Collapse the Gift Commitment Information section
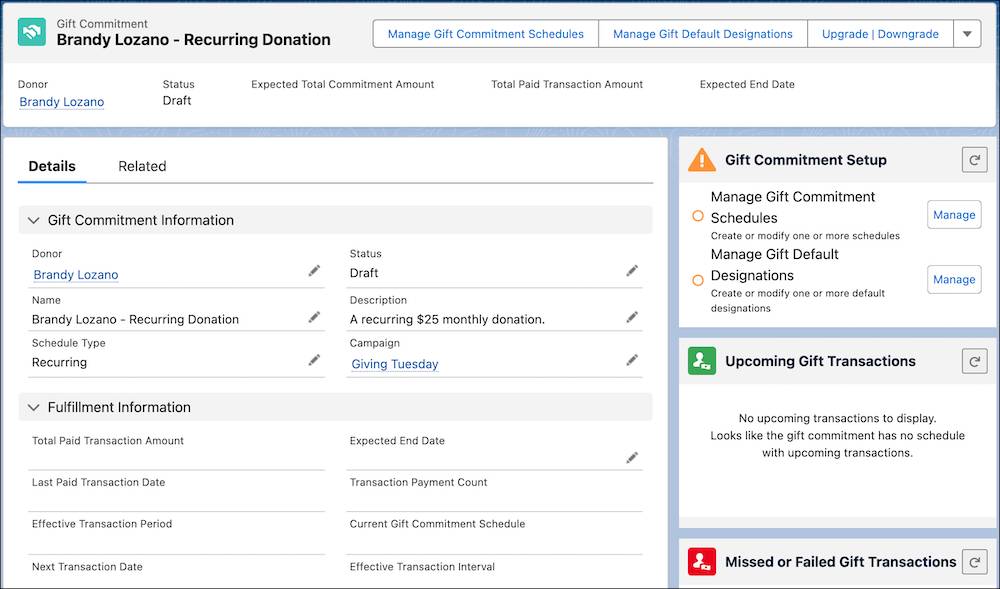 [x=34, y=221]
